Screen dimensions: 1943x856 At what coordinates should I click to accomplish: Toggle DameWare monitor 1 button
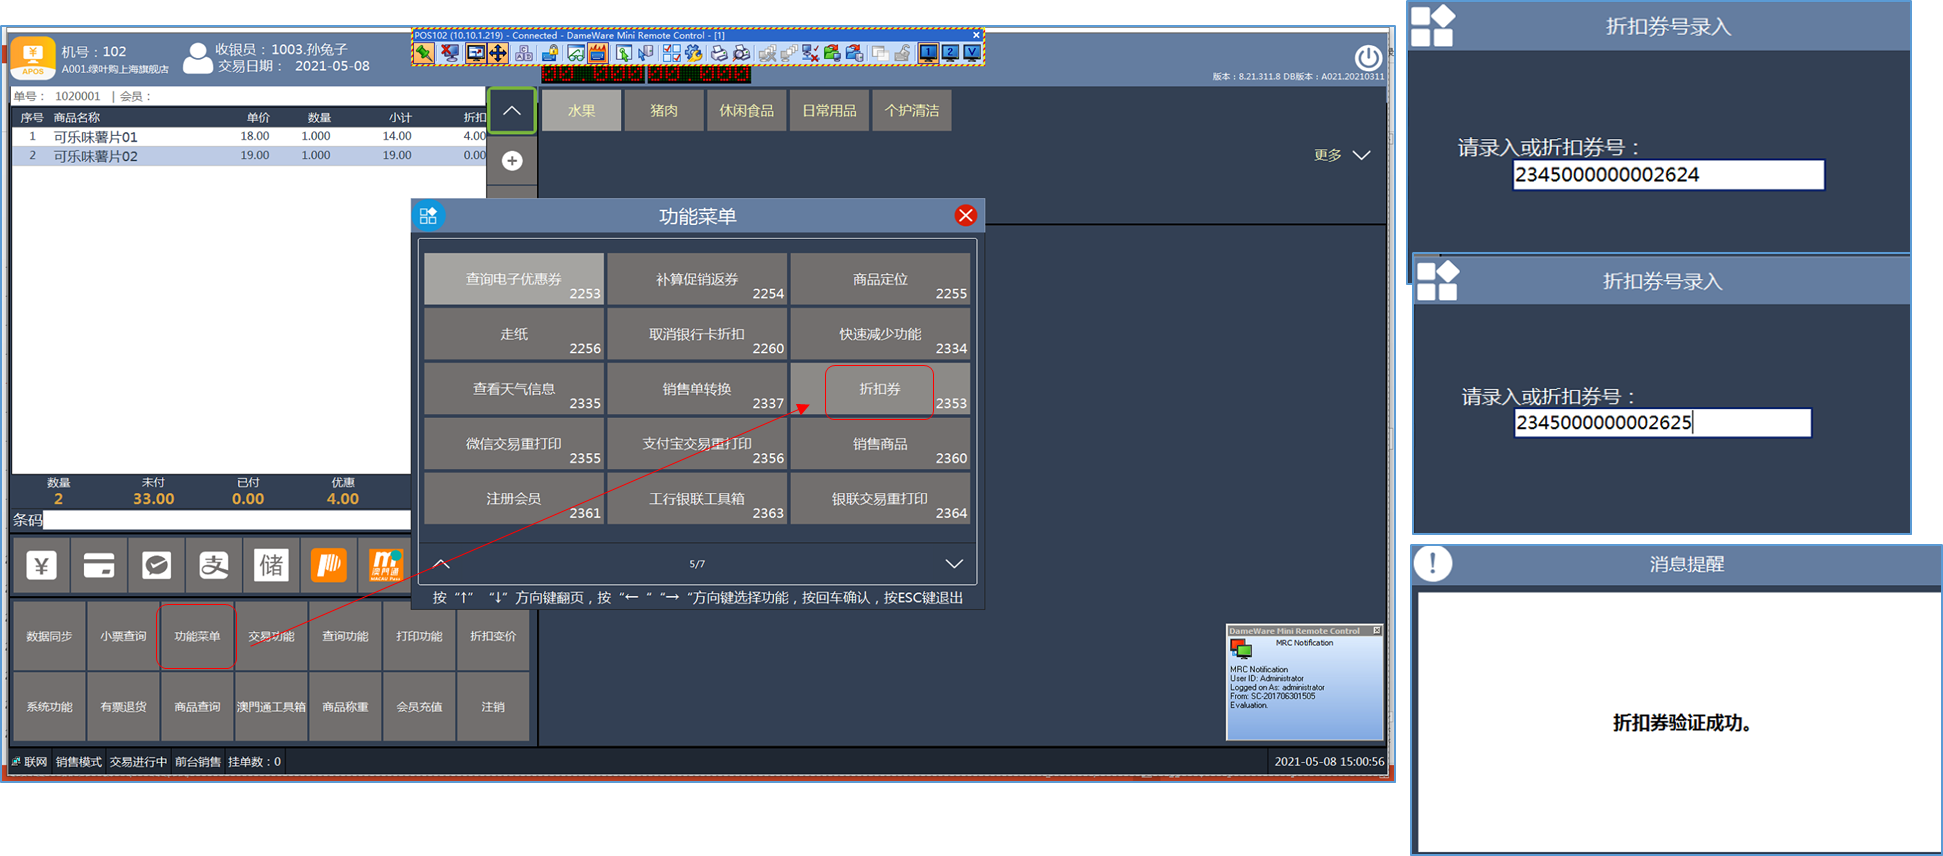pos(928,53)
